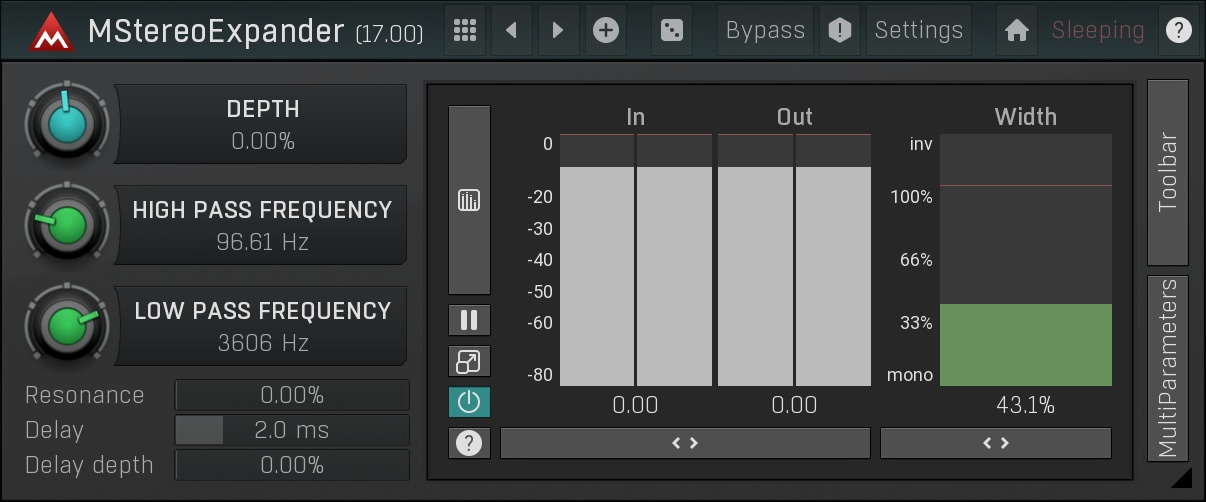Screen dimensions: 1206x502
Task: Open the Settings button
Action: pyautogui.click(x=919, y=30)
